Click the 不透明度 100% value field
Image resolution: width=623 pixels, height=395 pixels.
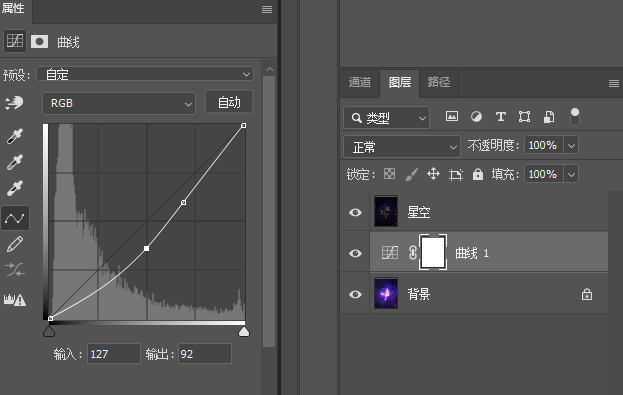pos(544,145)
